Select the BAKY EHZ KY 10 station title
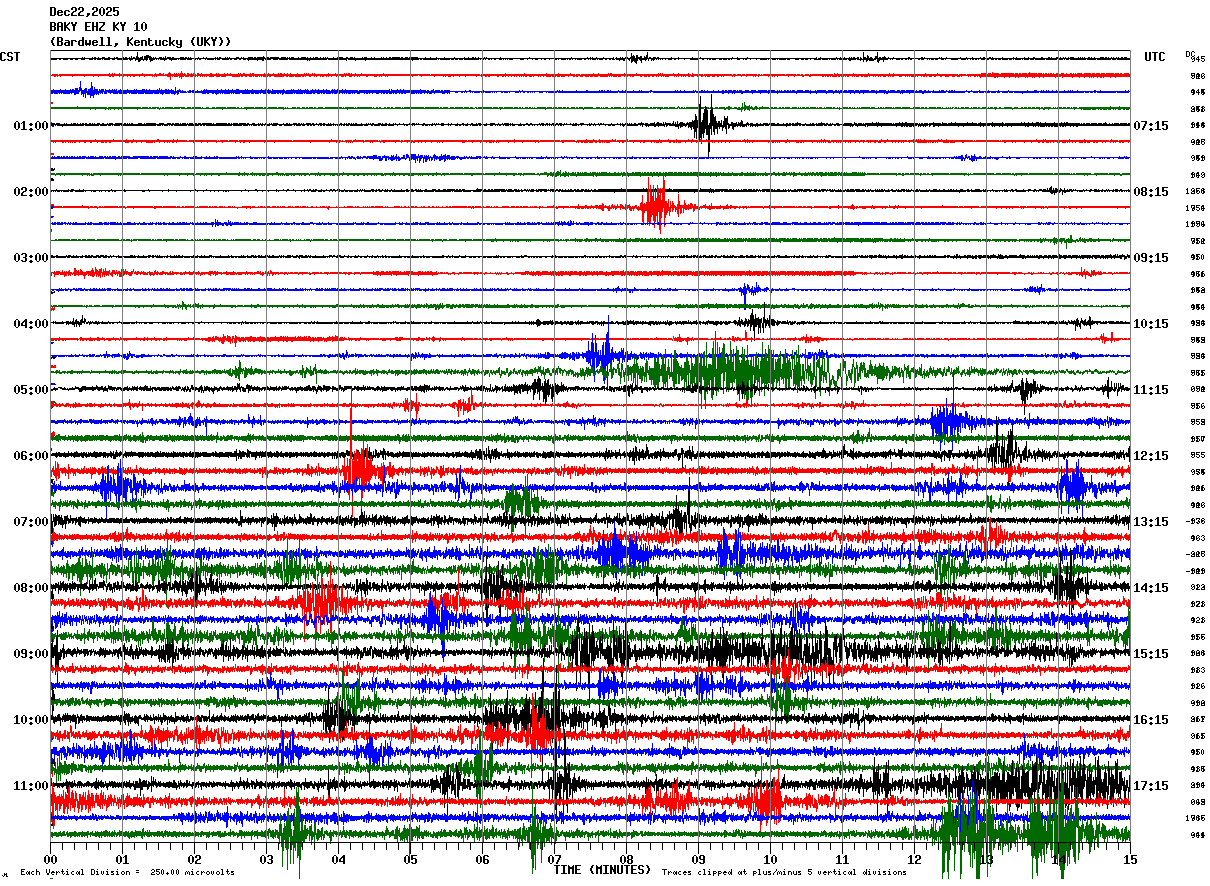1210x886 pixels. click(98, 27)
